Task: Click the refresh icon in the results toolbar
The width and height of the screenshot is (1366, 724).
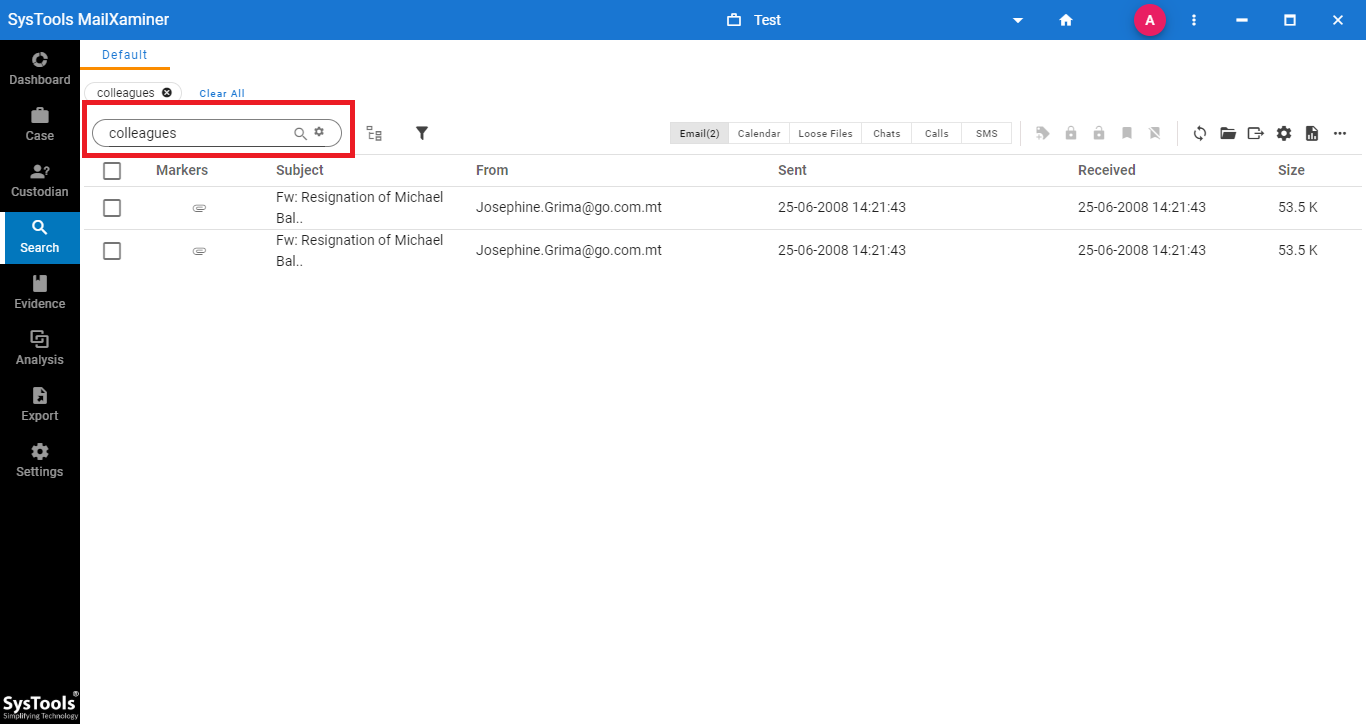Action: pyautogui.click(x=1200, y=133)
